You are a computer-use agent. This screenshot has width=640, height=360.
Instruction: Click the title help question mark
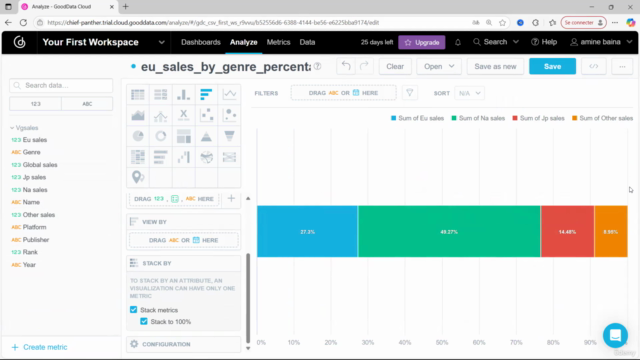pos(318,66)
